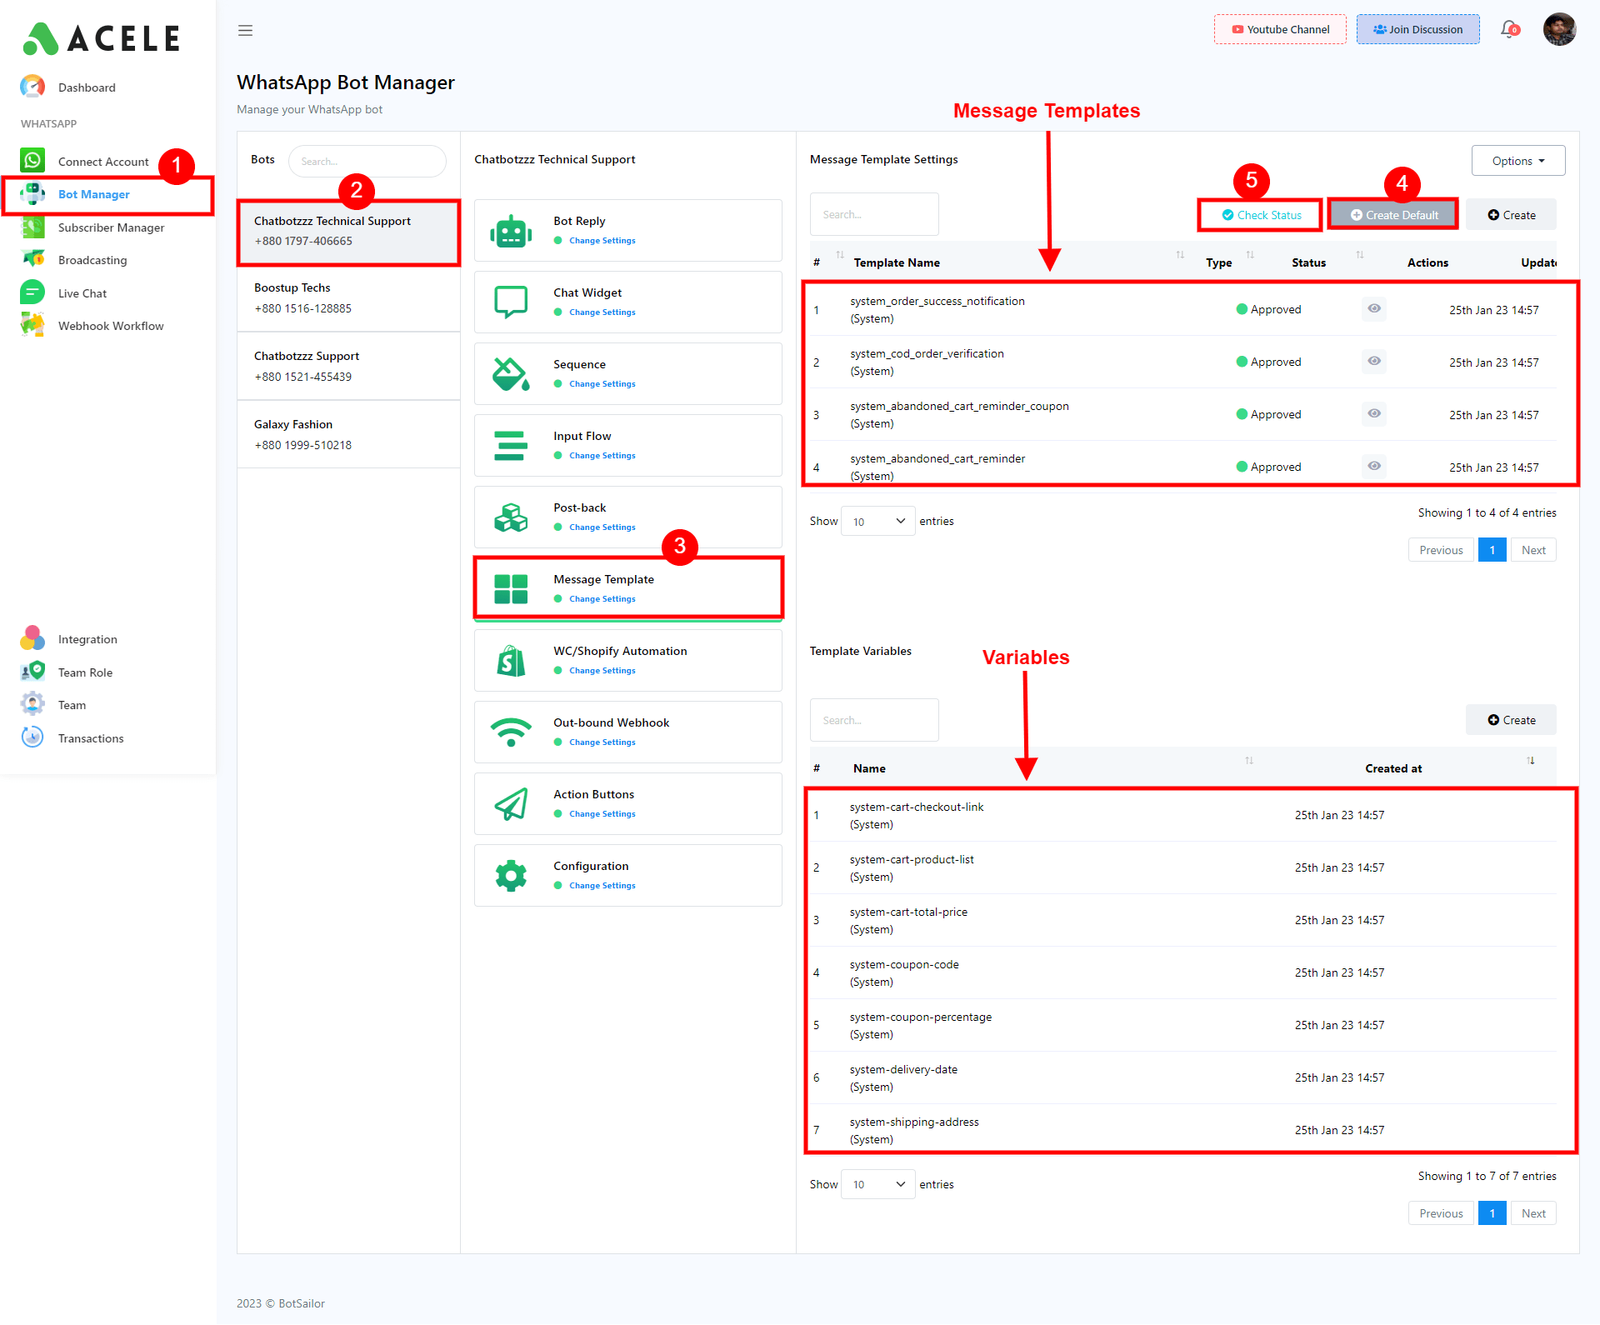Open Change Settings under Chat Widget
The width and height of the screenshot is (1600, 1325).
coord(602,312)
